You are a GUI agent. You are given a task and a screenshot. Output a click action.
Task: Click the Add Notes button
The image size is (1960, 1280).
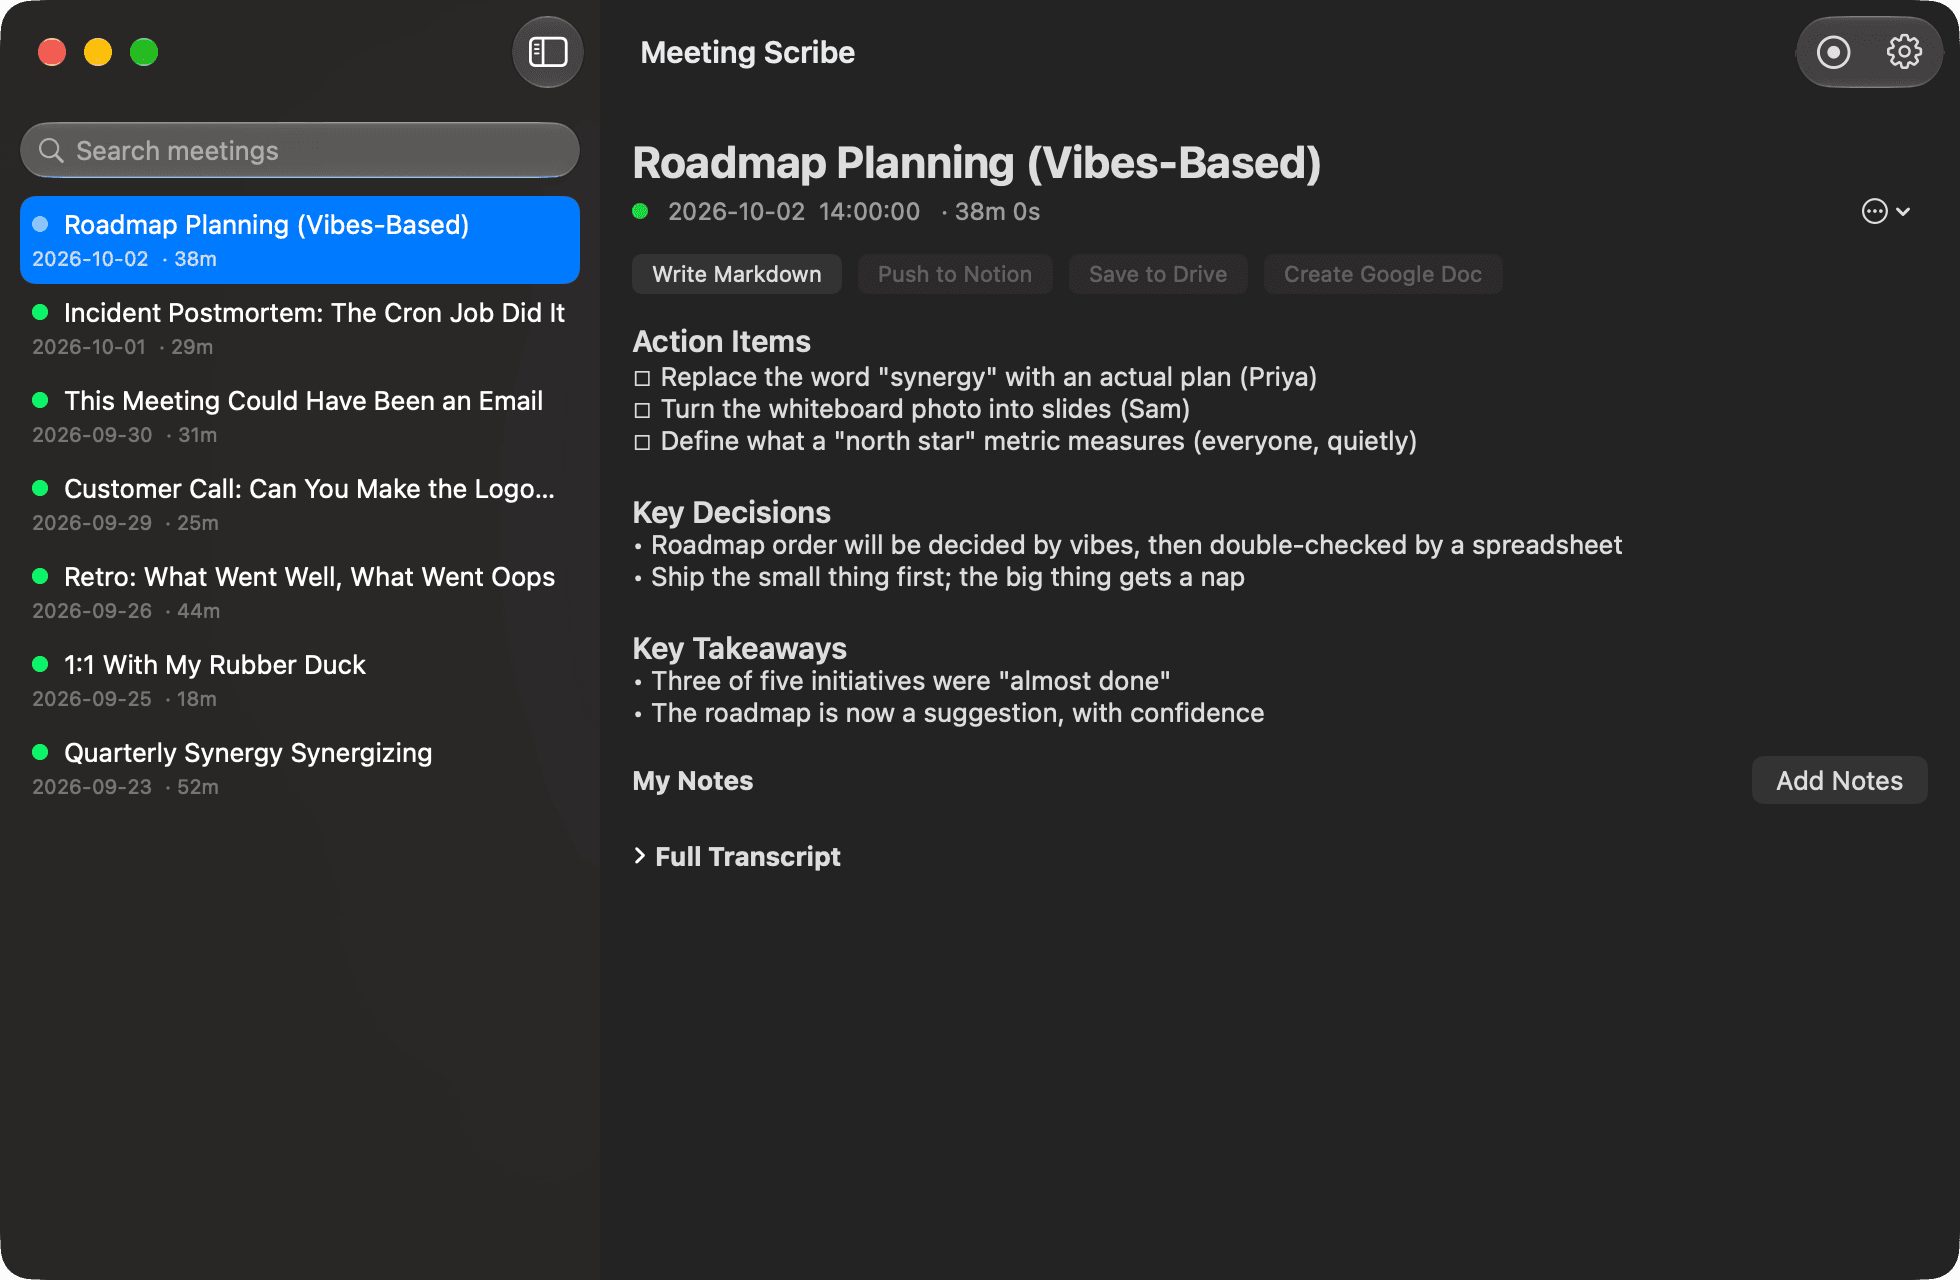click(1840, 780)
